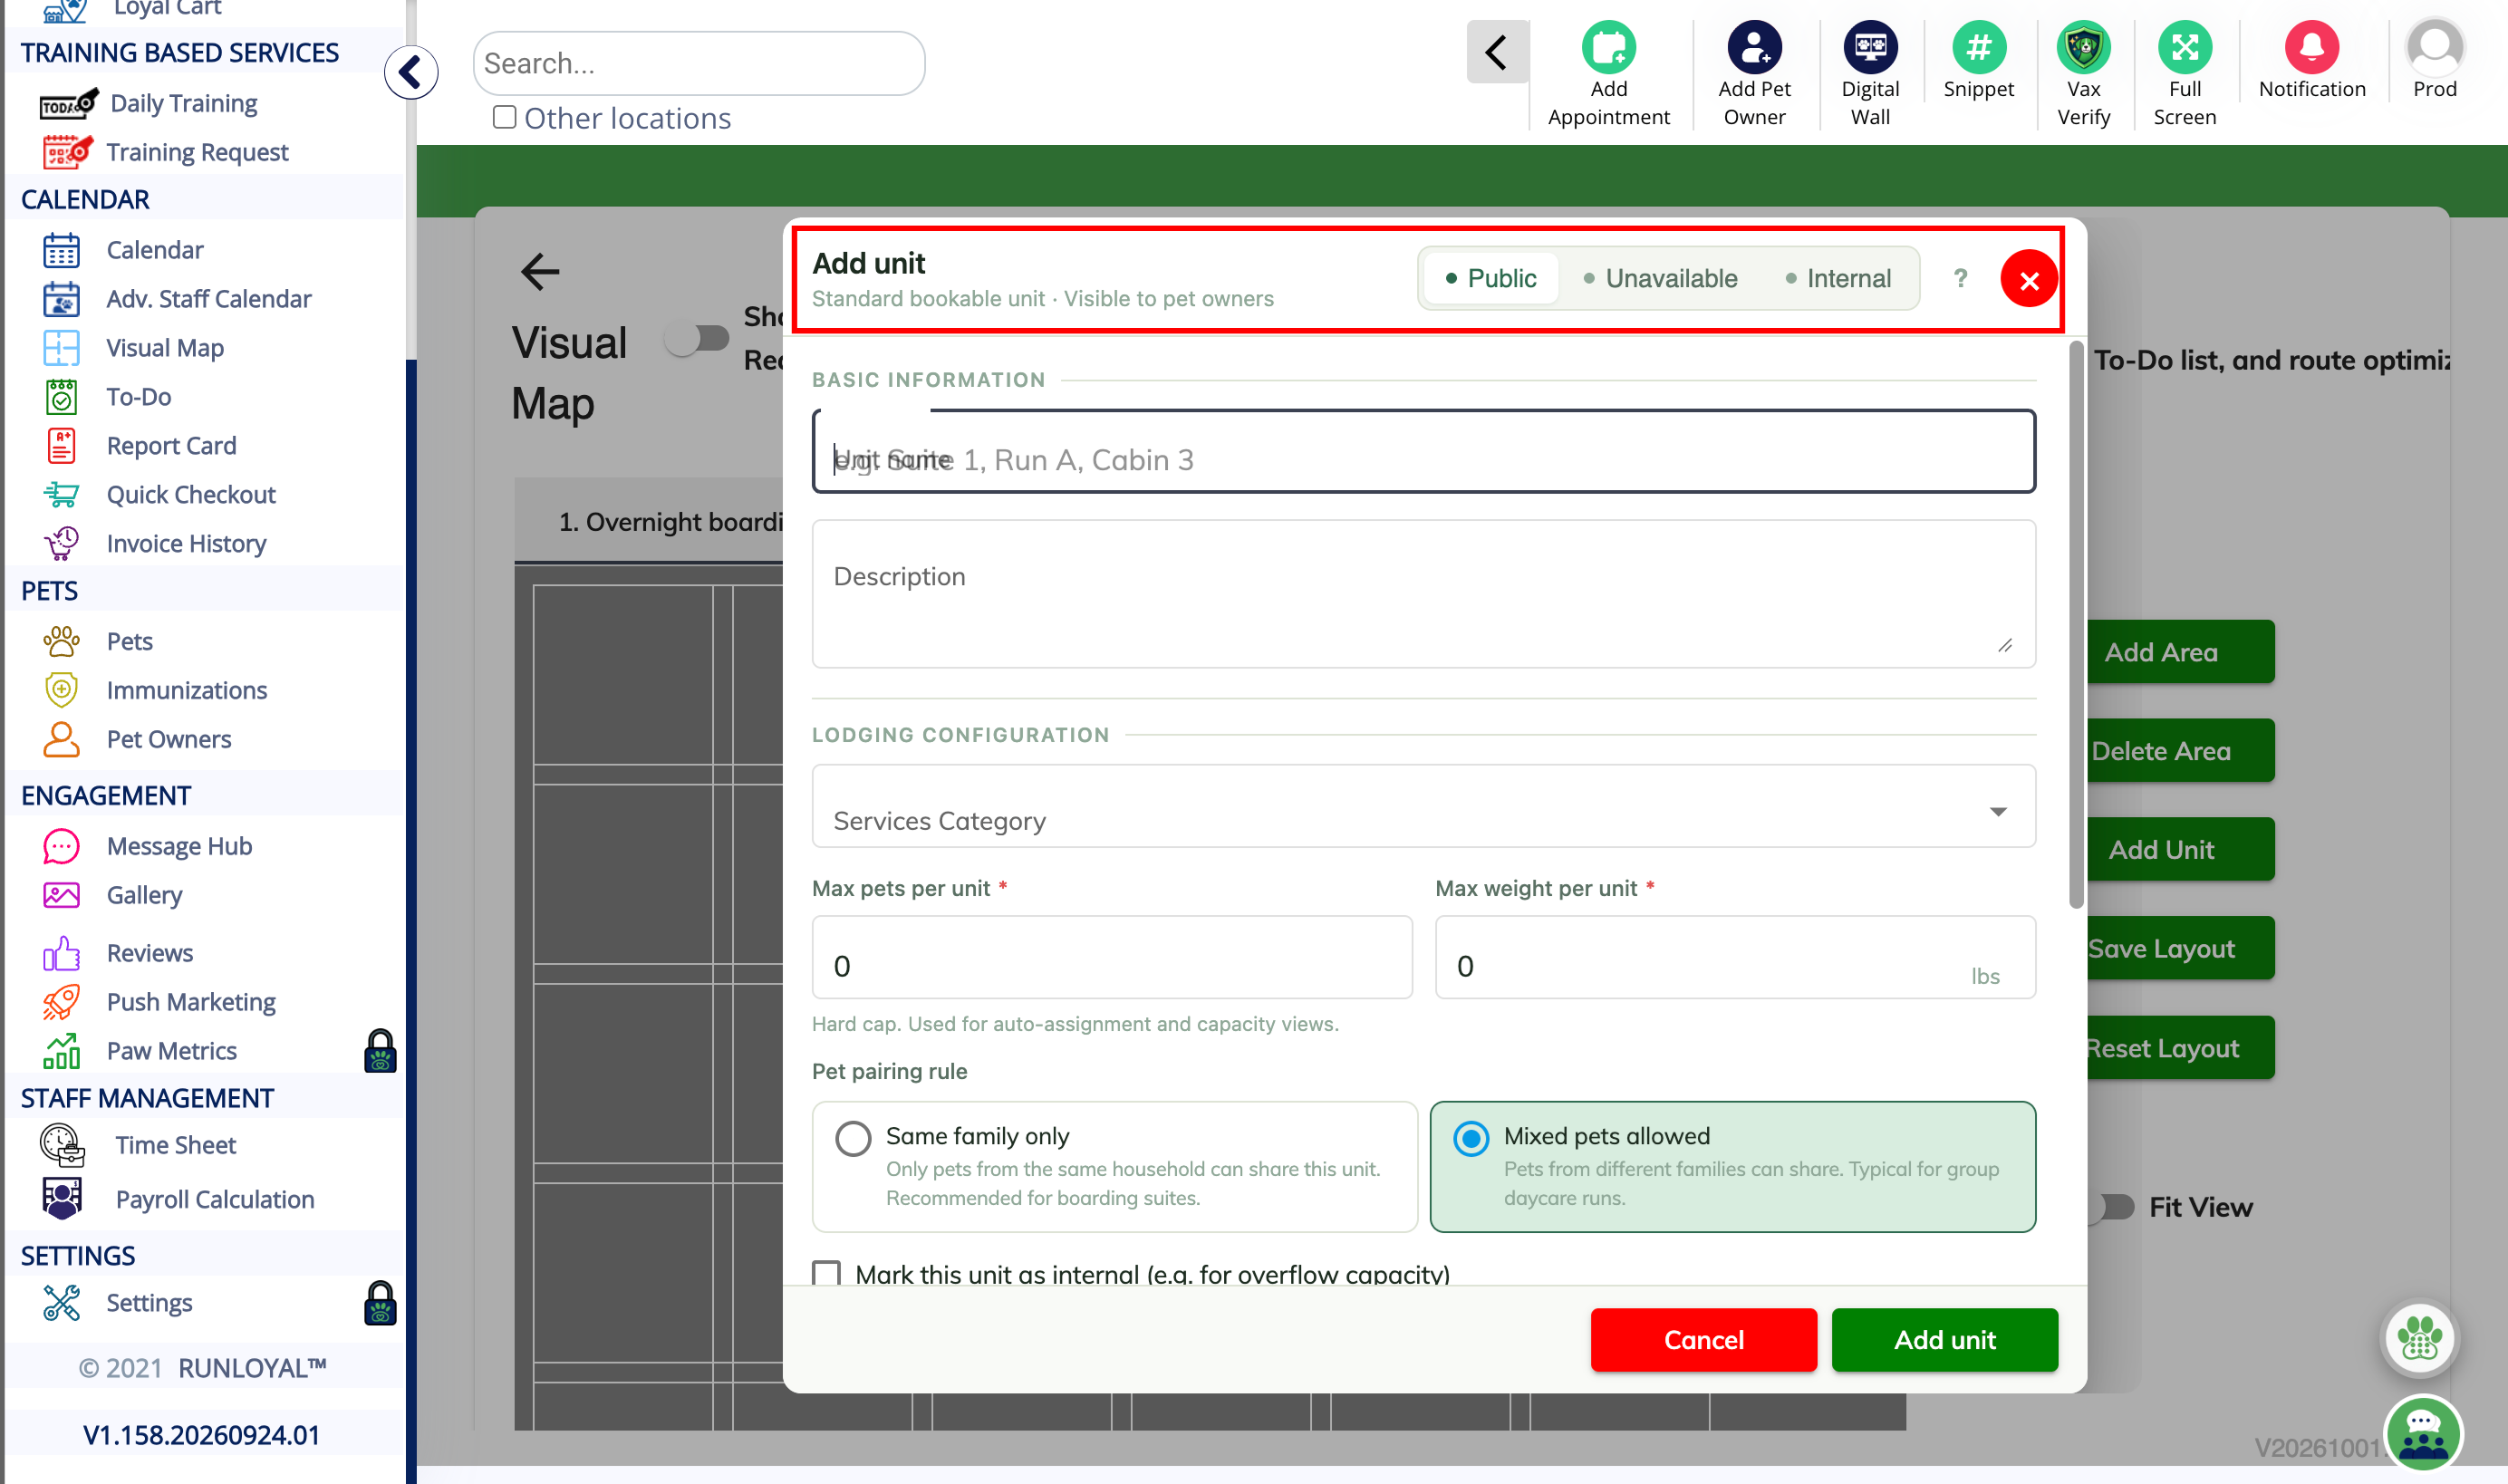Click the help question mark icon

pos(1960,278)
